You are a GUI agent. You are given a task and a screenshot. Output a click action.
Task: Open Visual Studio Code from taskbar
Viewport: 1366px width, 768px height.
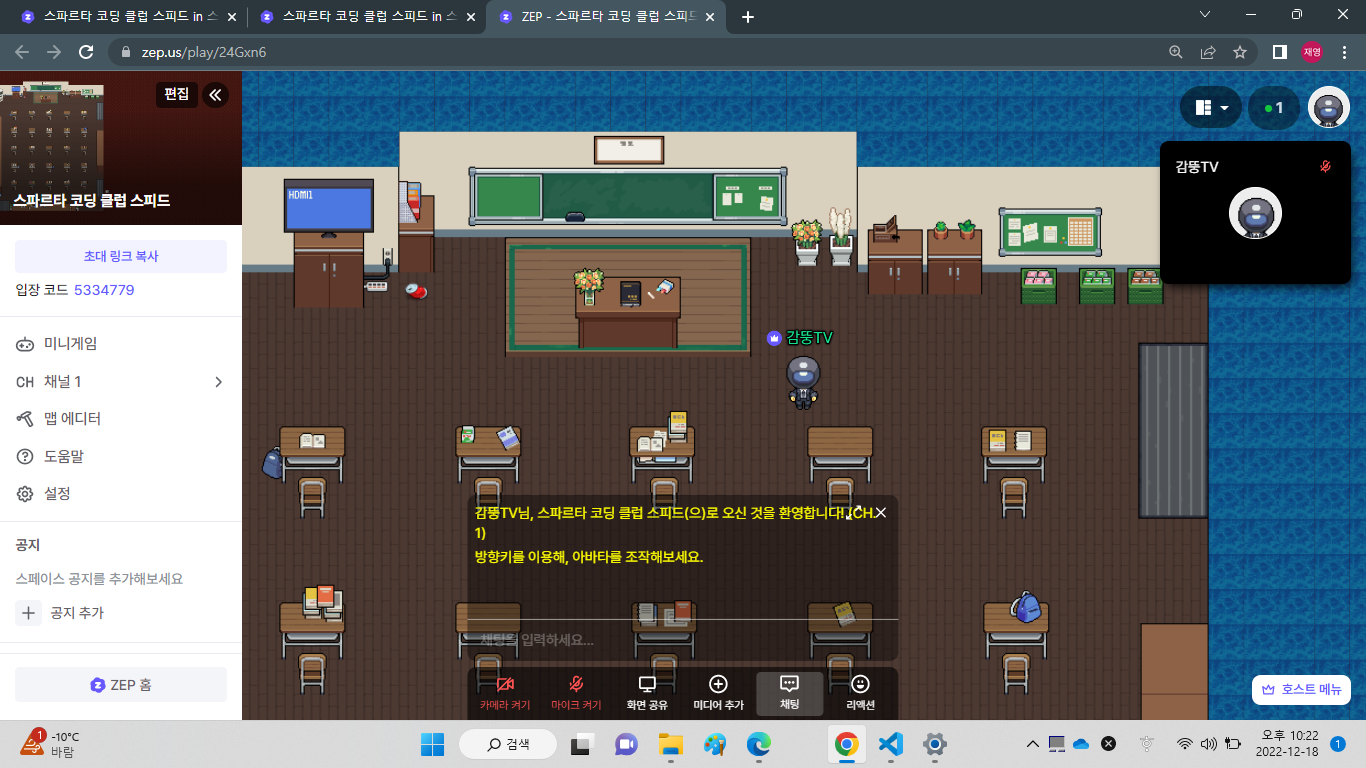point(890,744)
